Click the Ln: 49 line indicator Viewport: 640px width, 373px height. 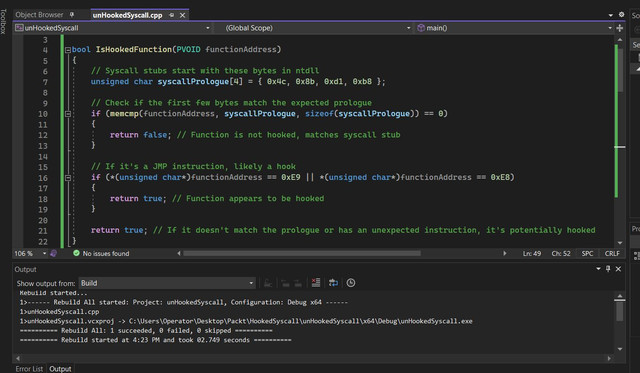tap(531, 253)
